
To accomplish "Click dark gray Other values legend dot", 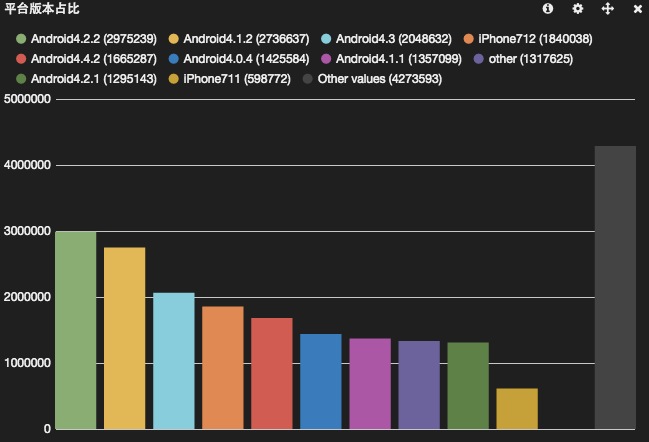I will [308, 78].
